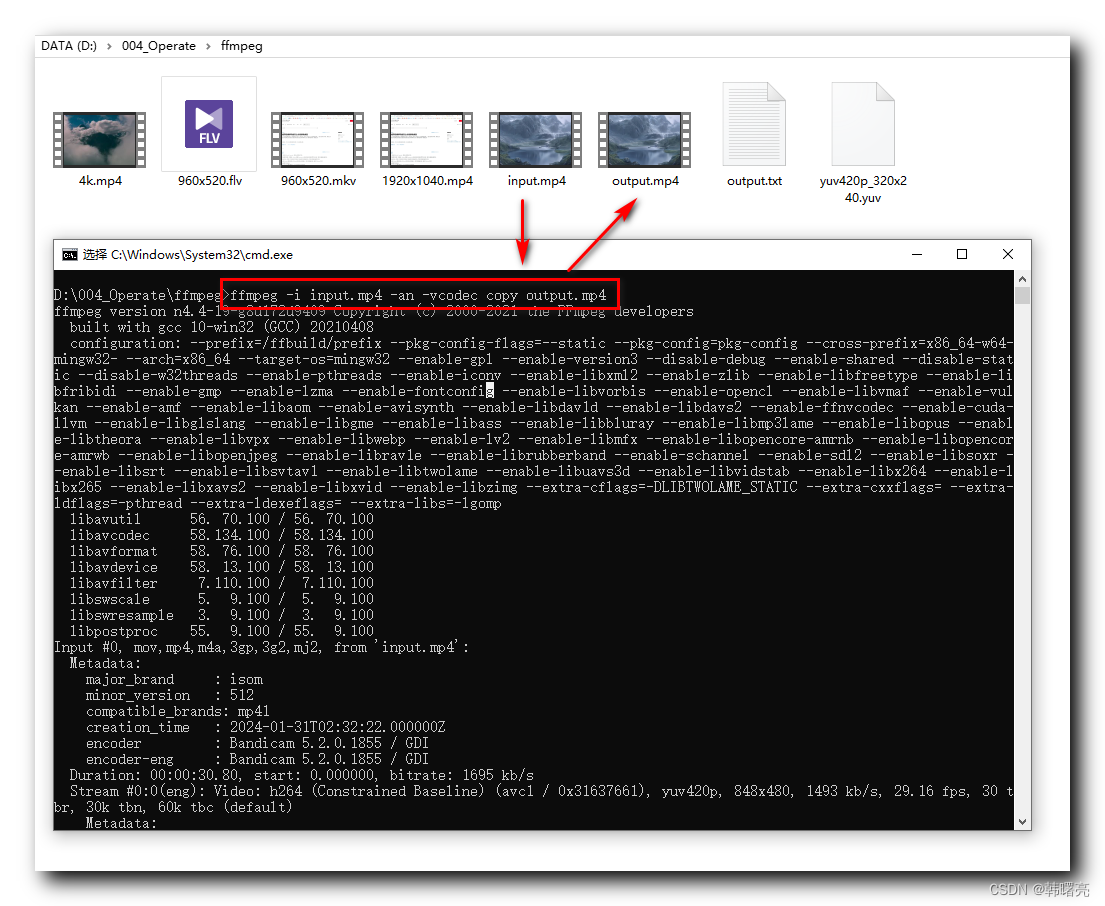Image resolution: width=1105 pixels, height=906 pixels.
Task: Select the input.mp4 filename label
Action: coord(535,179)
